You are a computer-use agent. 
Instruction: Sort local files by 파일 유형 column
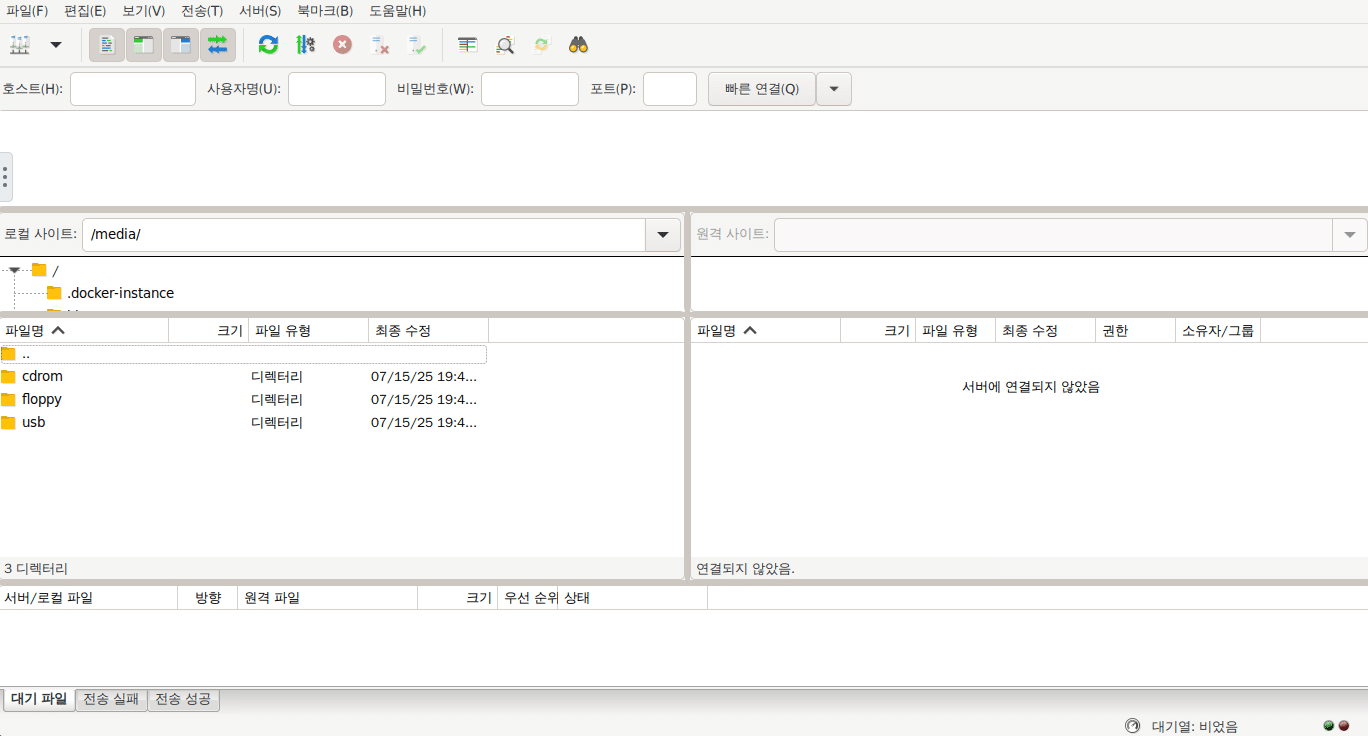point(309,330)
